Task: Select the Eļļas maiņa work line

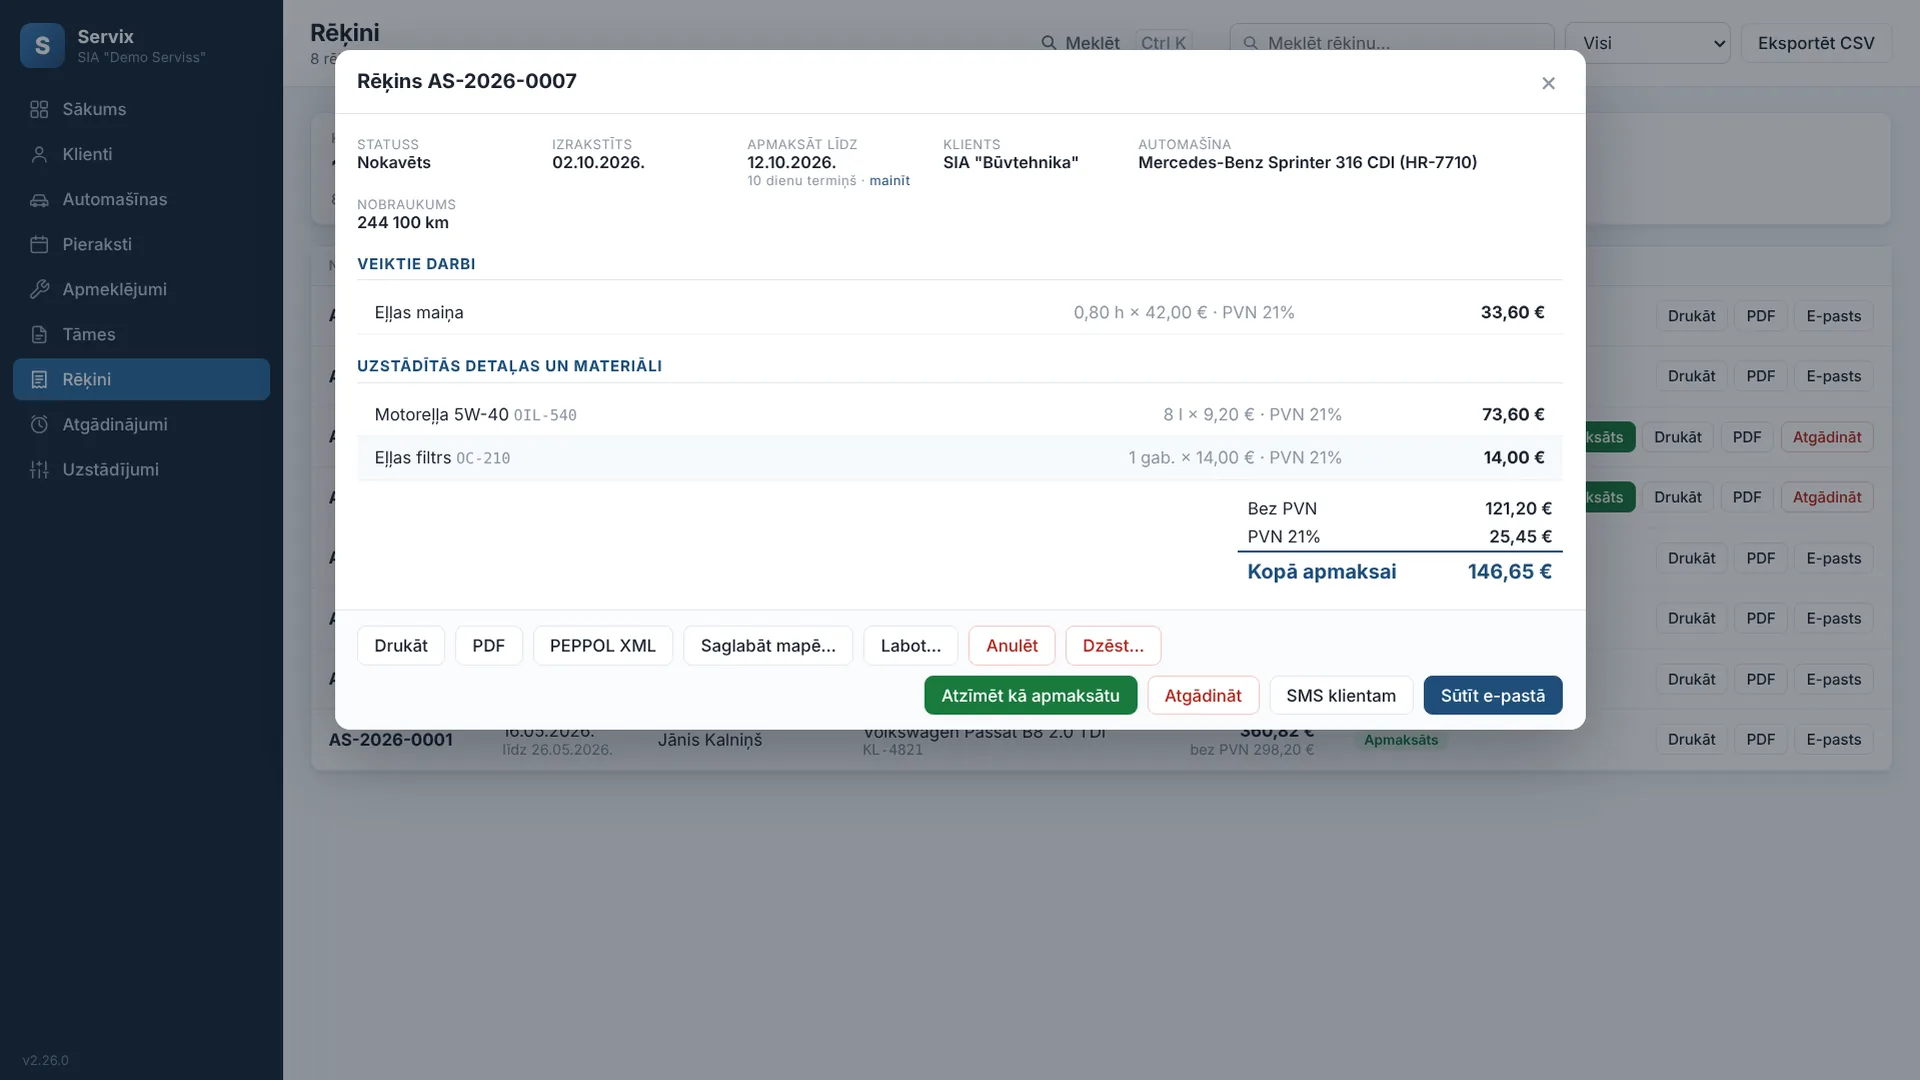Action: click(x=959, y=313)
